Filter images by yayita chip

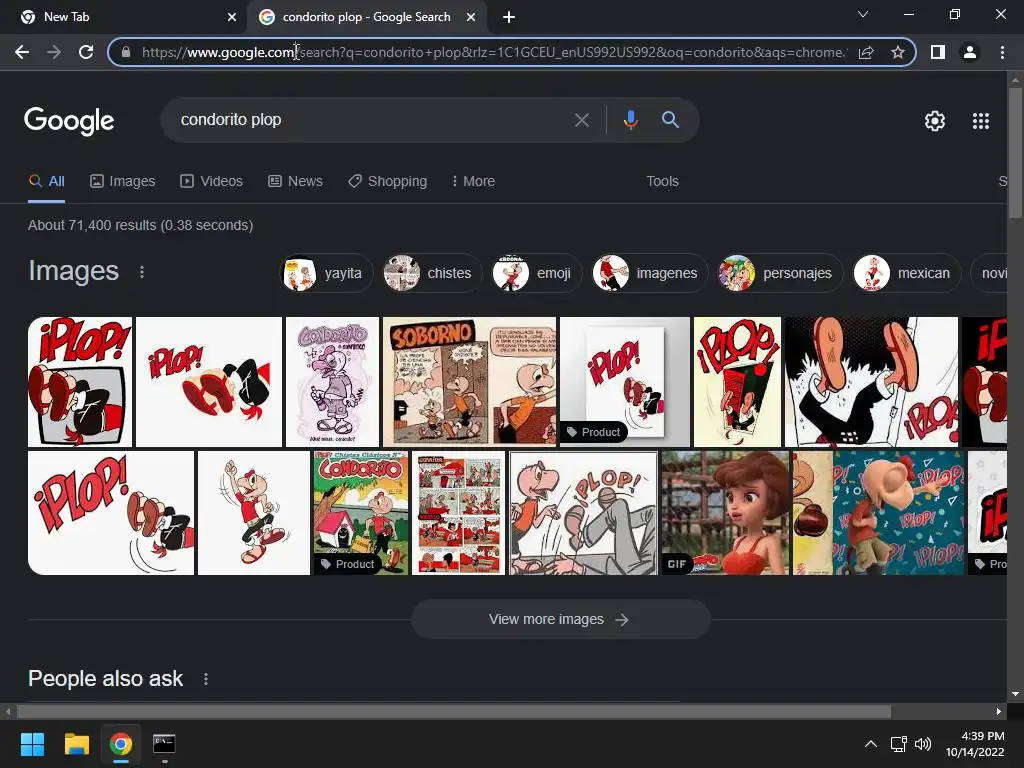(326, 273)
